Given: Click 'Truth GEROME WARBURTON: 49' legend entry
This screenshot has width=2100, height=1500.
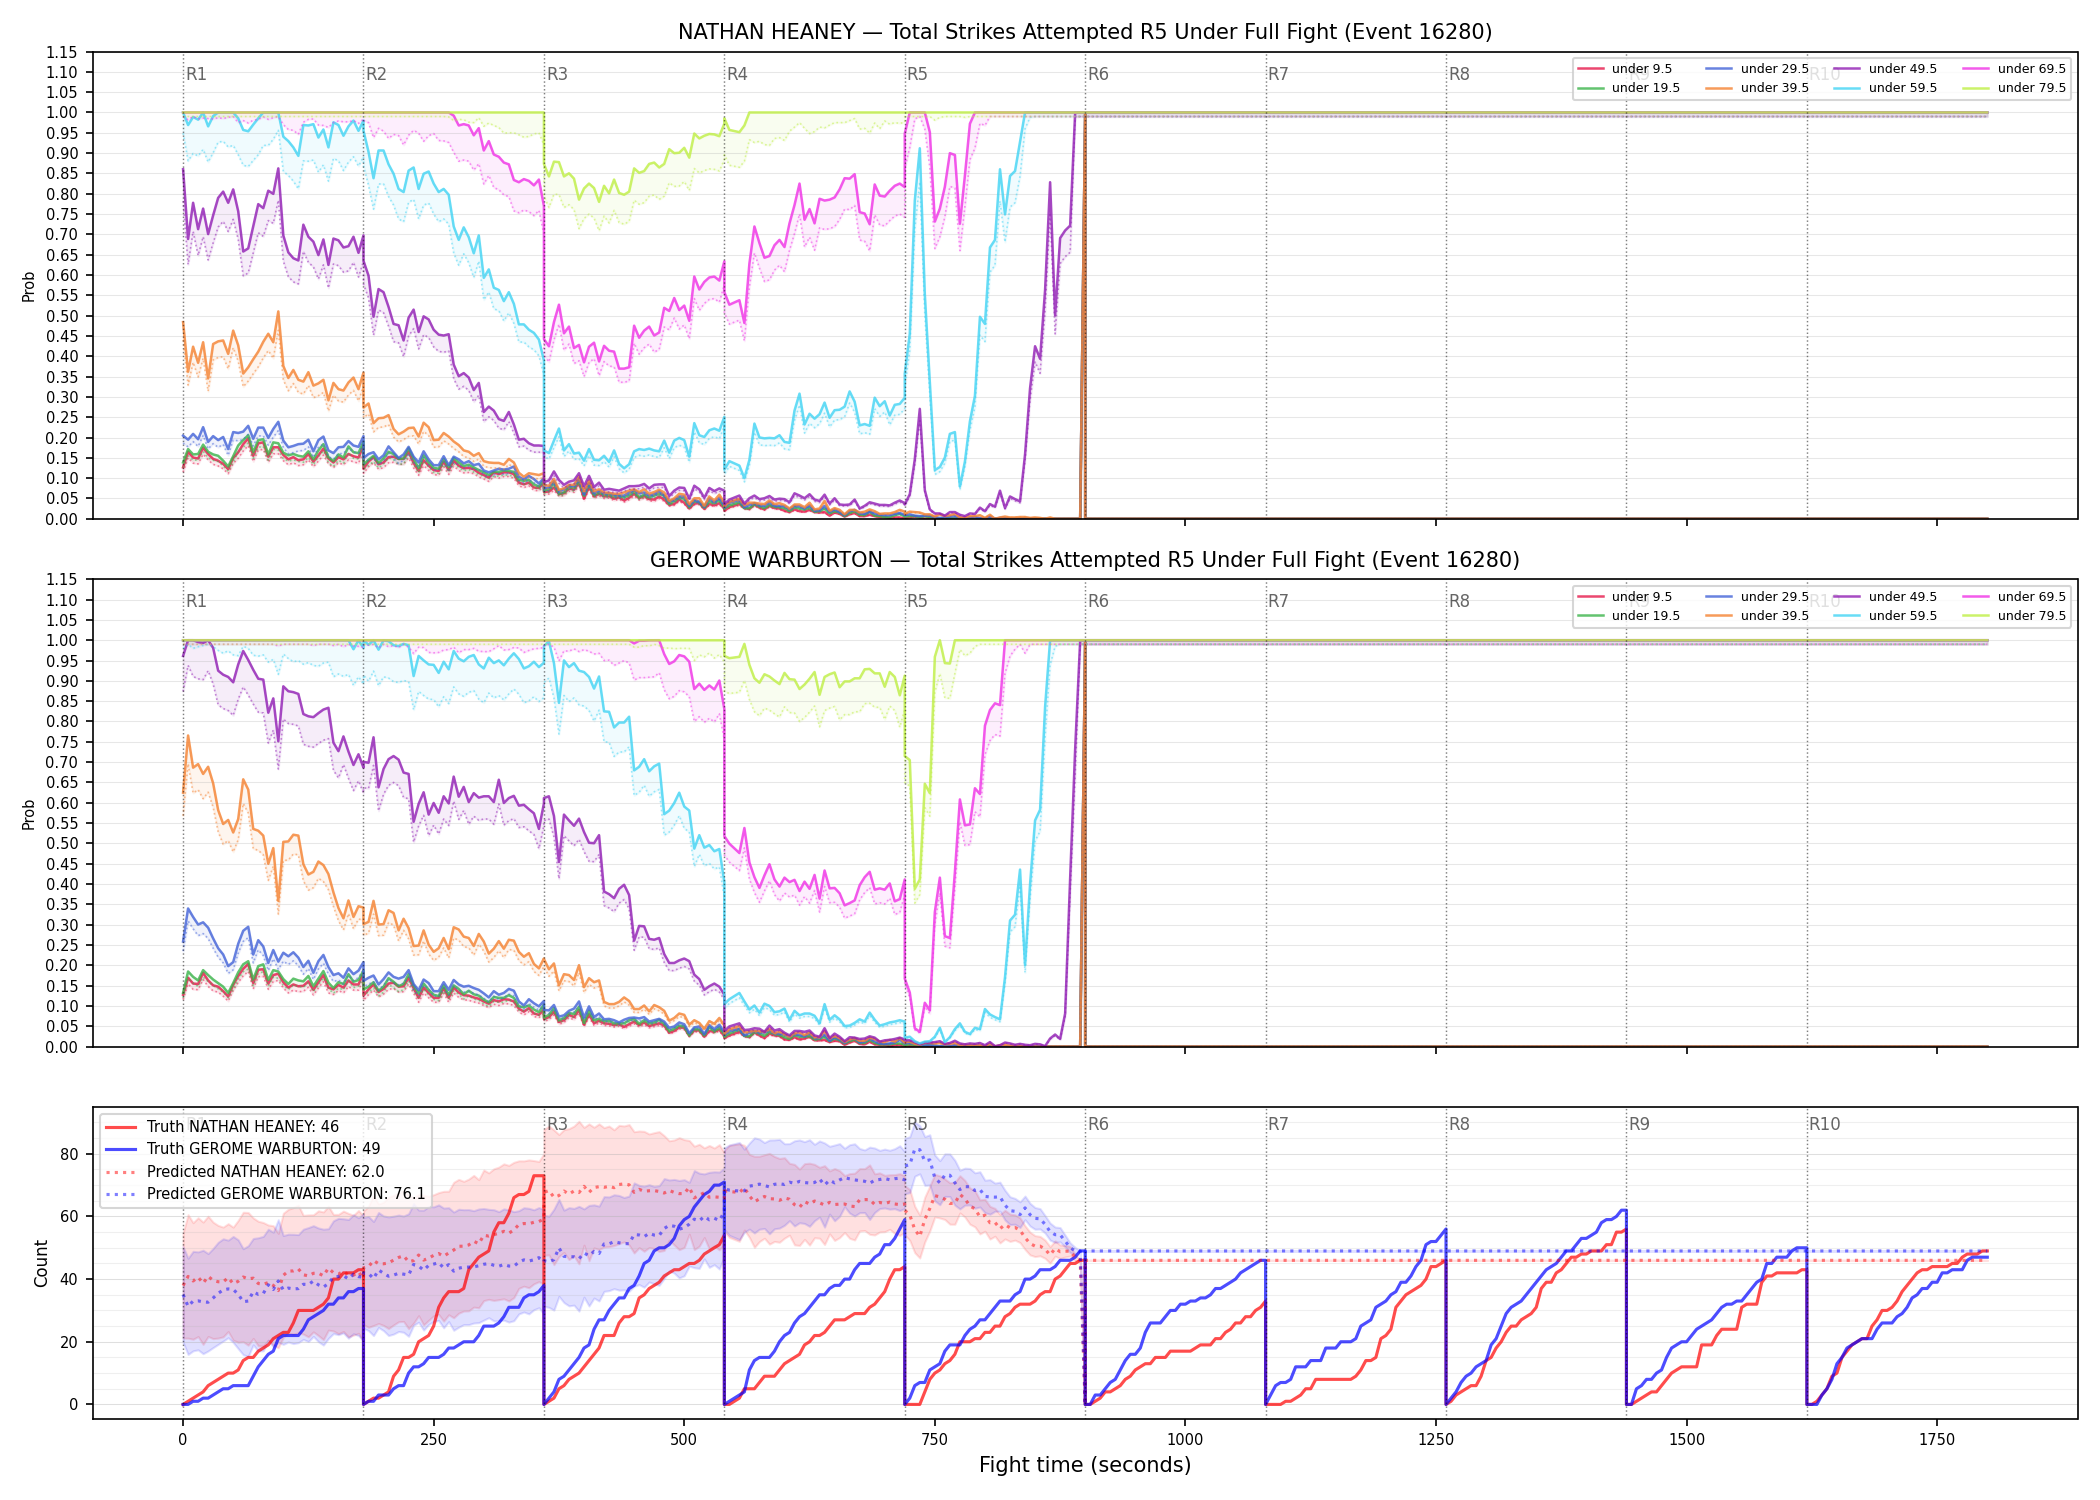Looking at the screenshot, I should tap(243, 1149).
